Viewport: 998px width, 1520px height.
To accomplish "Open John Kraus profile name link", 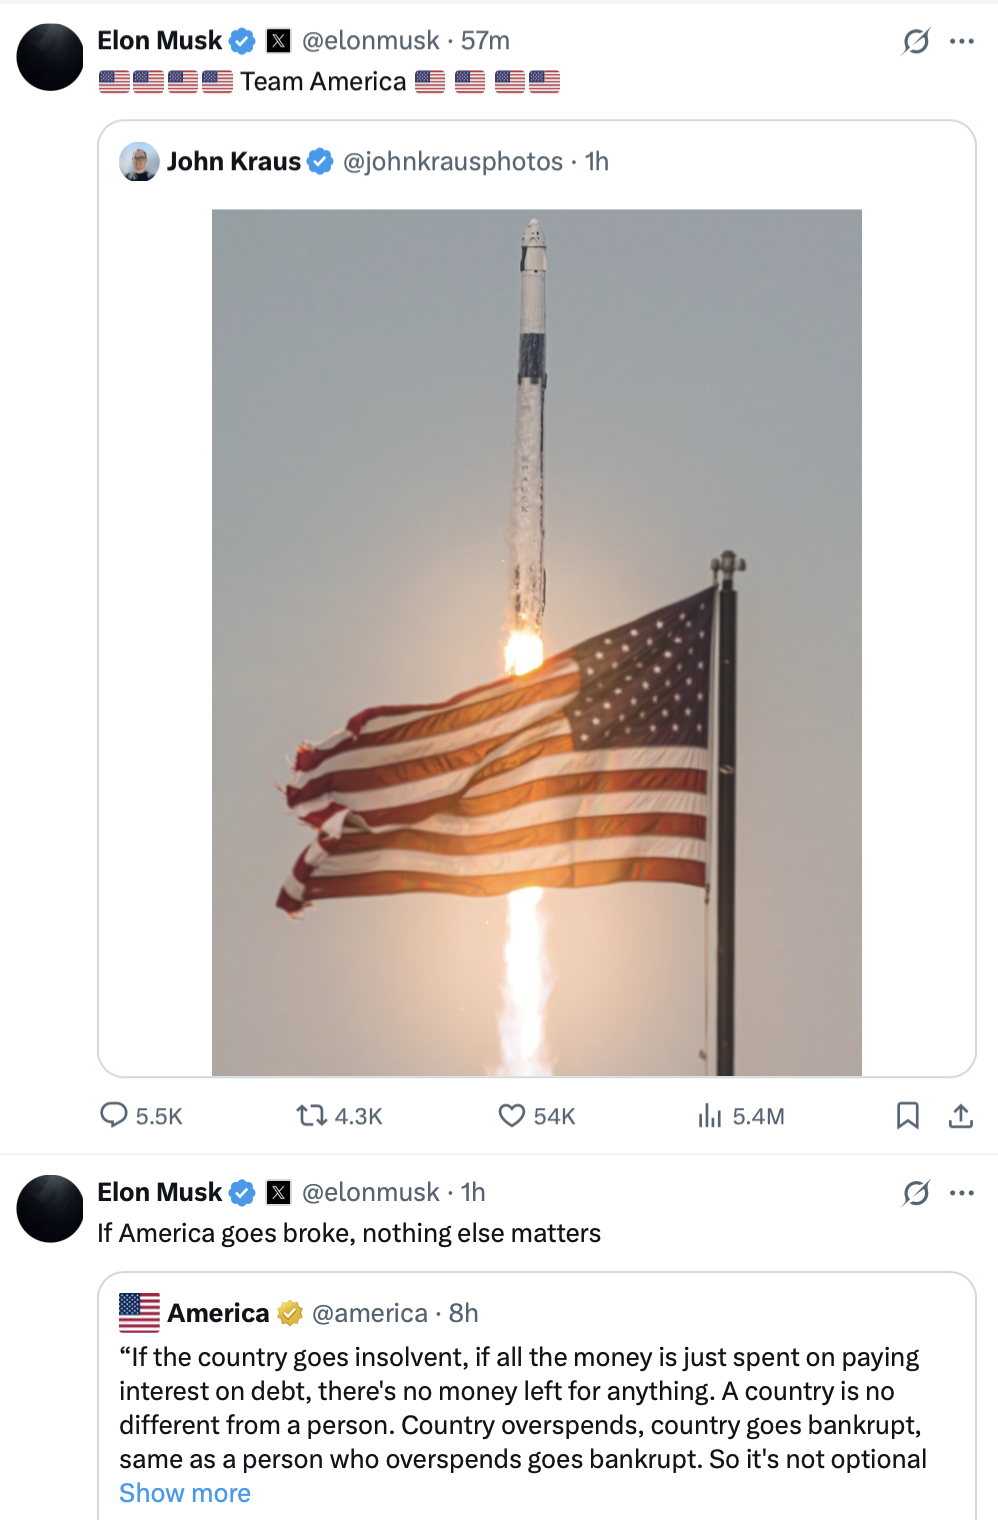I will 233,162.
